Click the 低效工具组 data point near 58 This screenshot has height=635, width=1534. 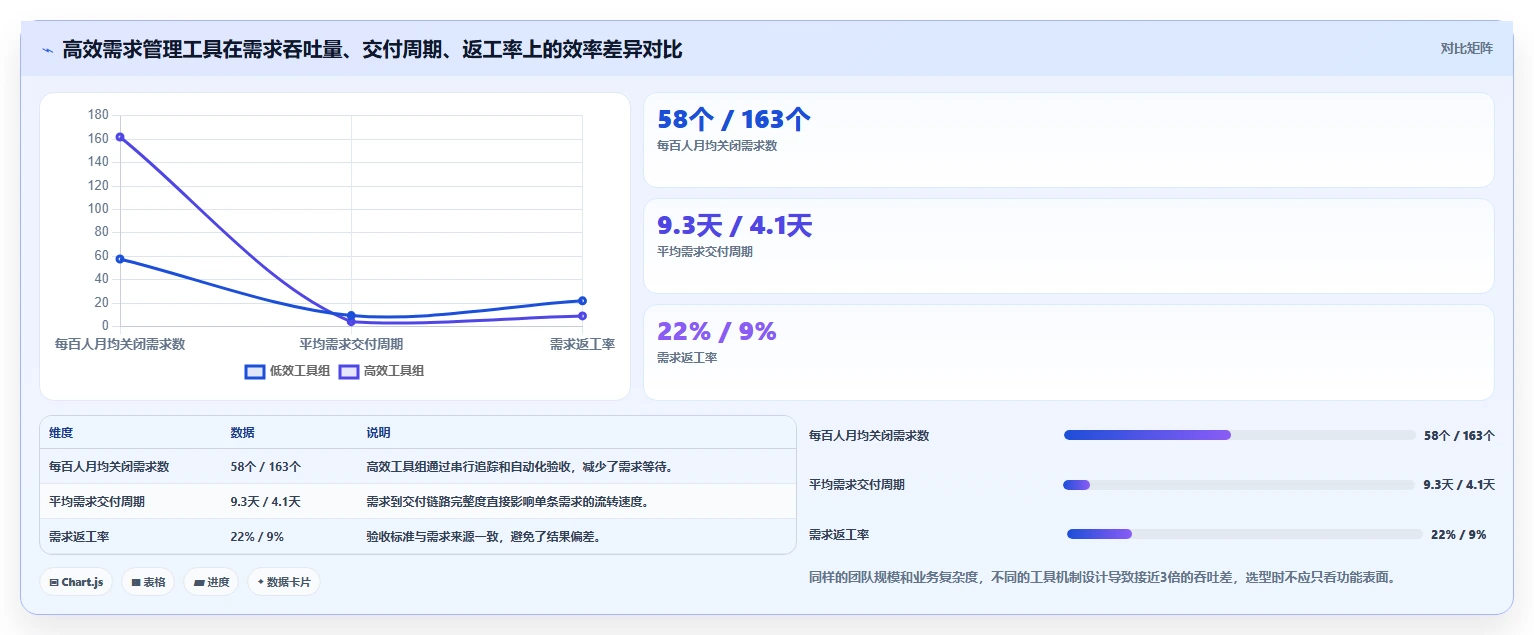click(x=120, y=259)
